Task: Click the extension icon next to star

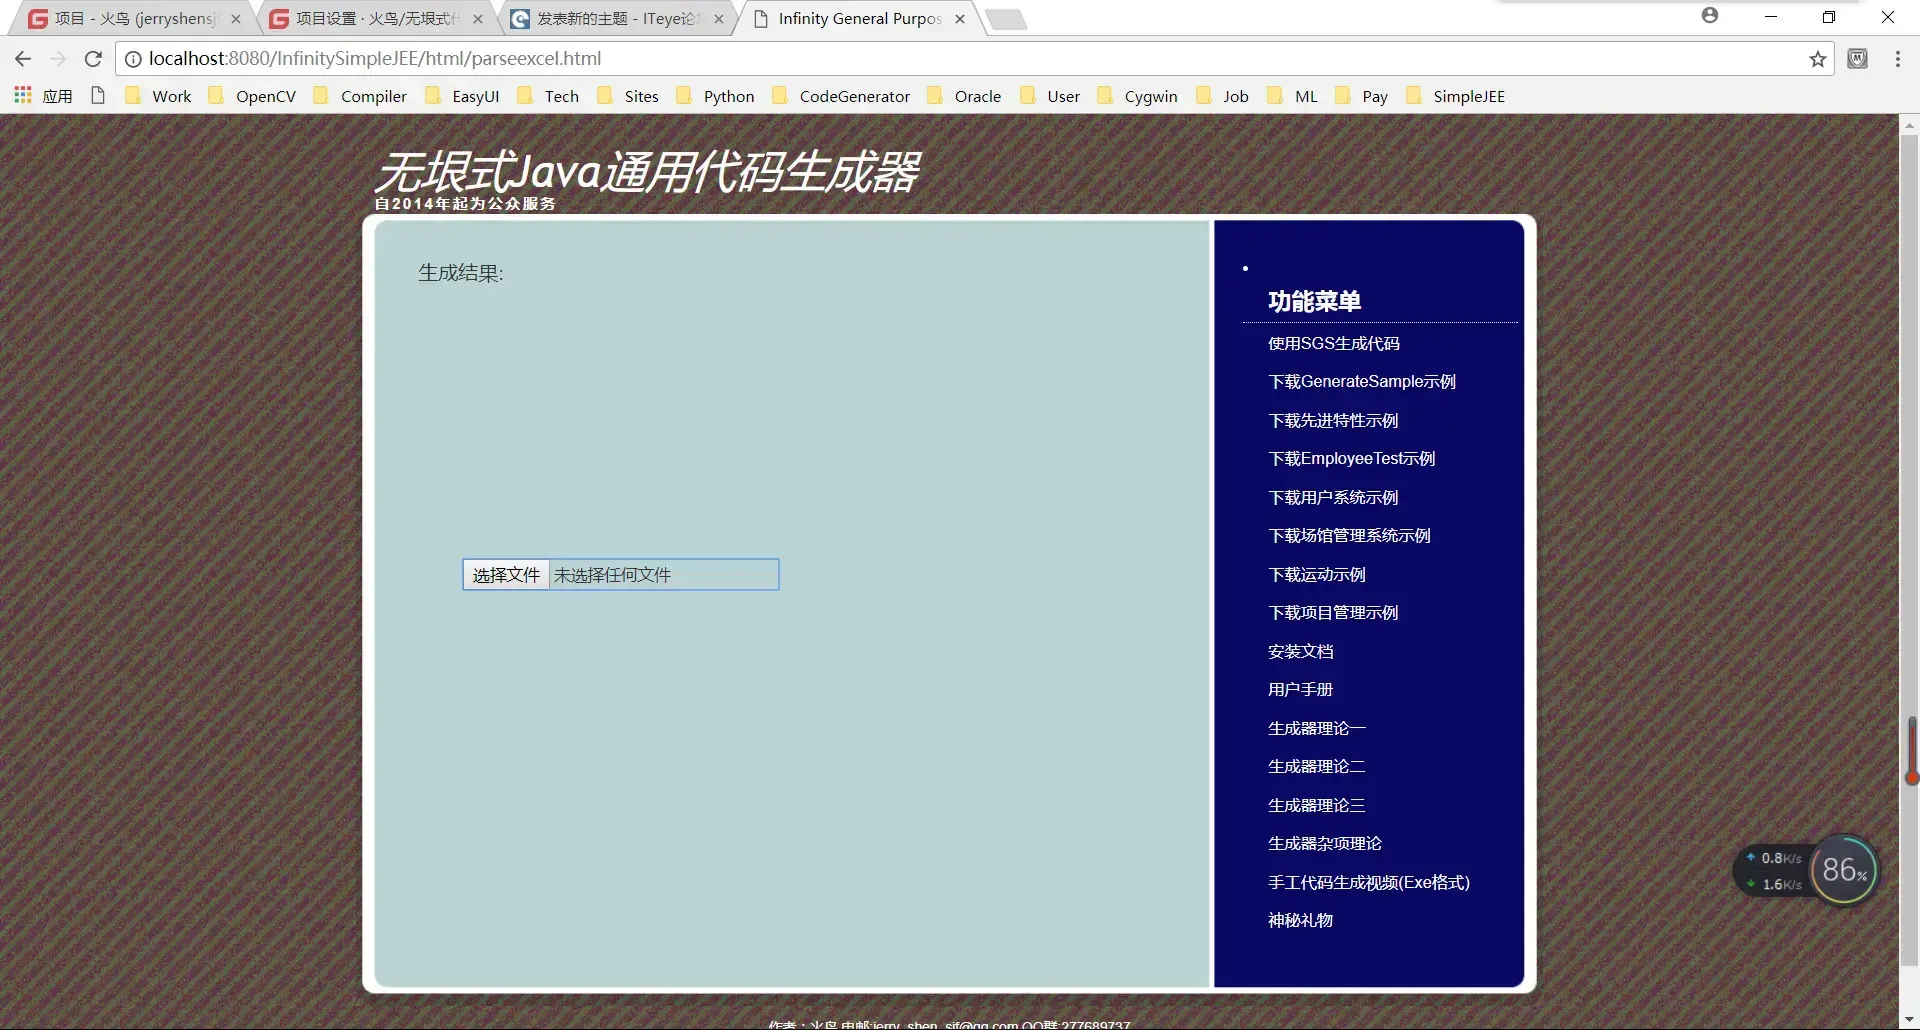Action: coord(1857,59)
